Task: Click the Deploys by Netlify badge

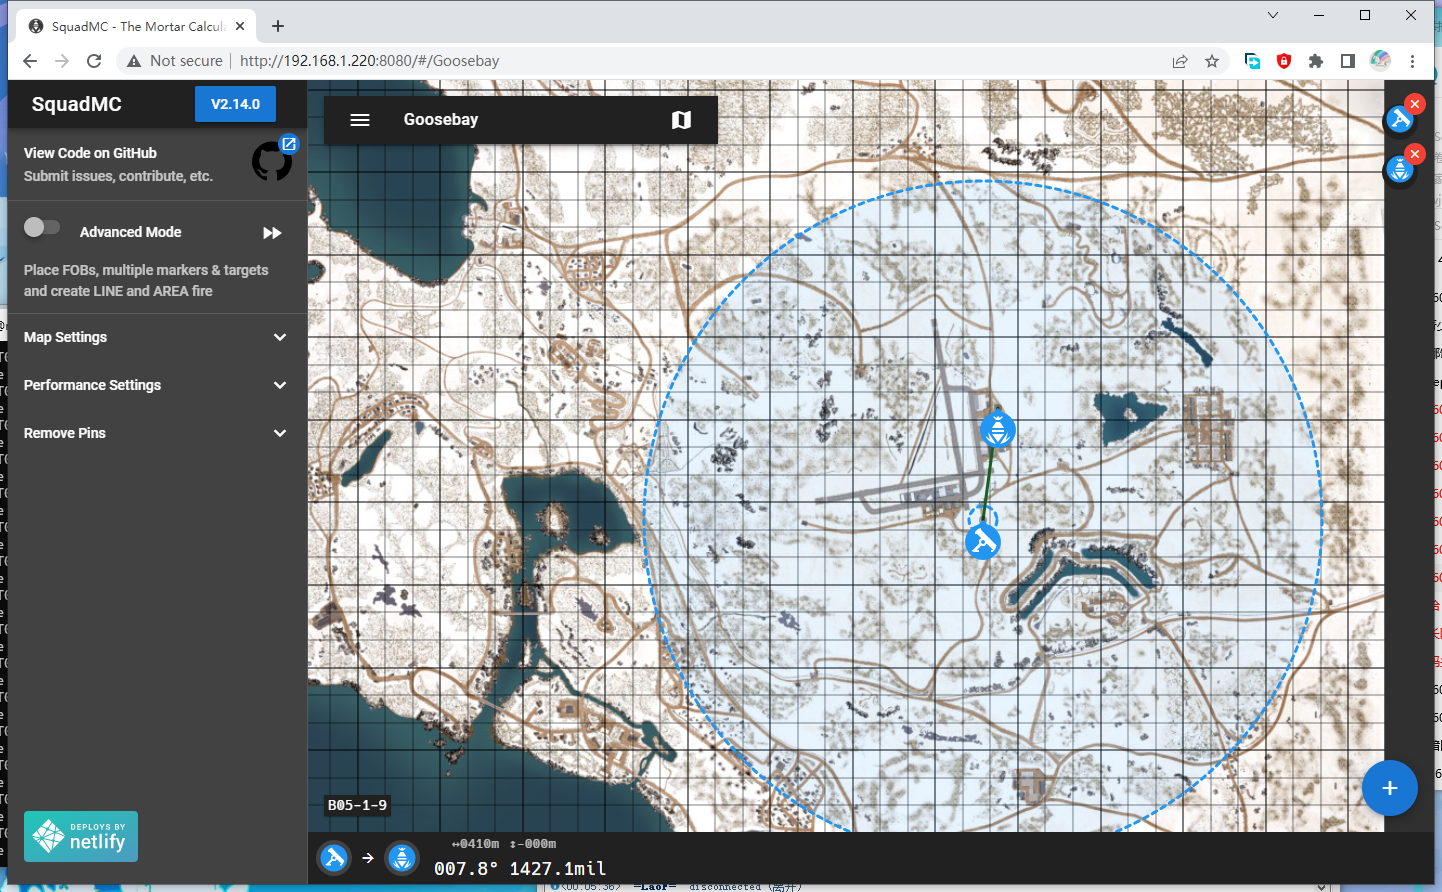Action: 81,836
